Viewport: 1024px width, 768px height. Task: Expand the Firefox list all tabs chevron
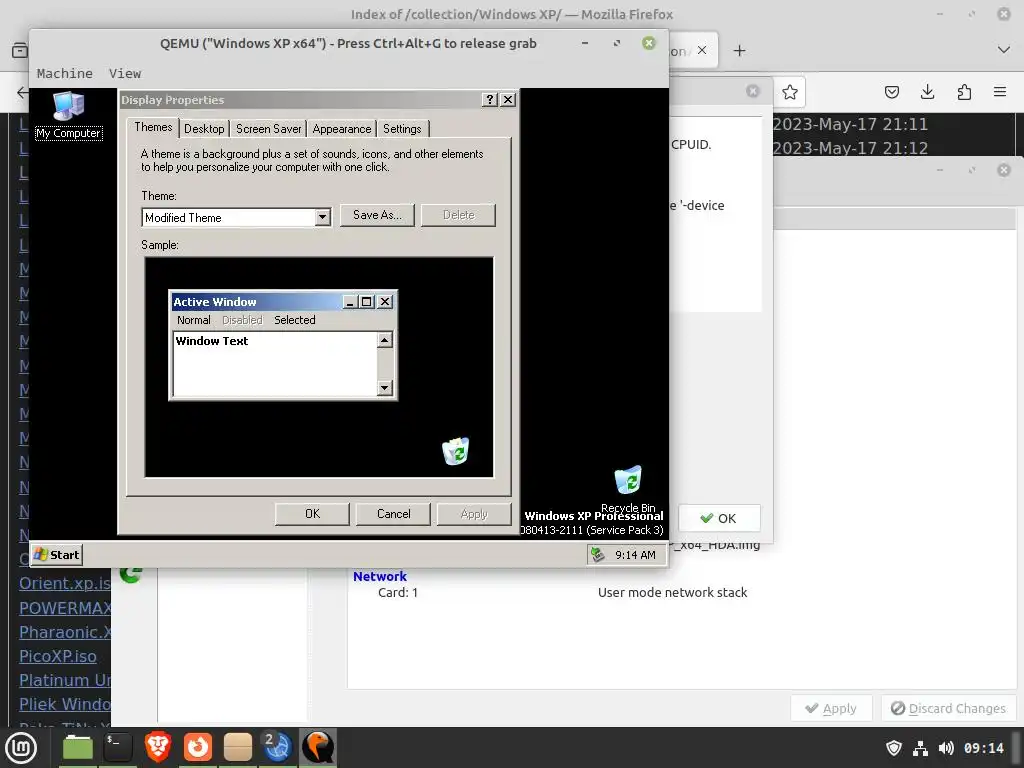point(1004,50)
